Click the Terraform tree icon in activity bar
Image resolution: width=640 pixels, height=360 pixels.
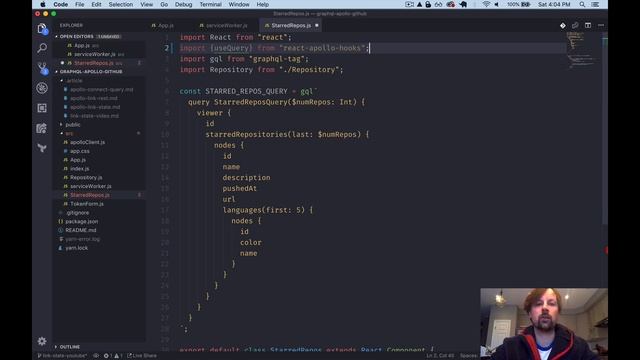pyautogui.click(x=42, y=148)
